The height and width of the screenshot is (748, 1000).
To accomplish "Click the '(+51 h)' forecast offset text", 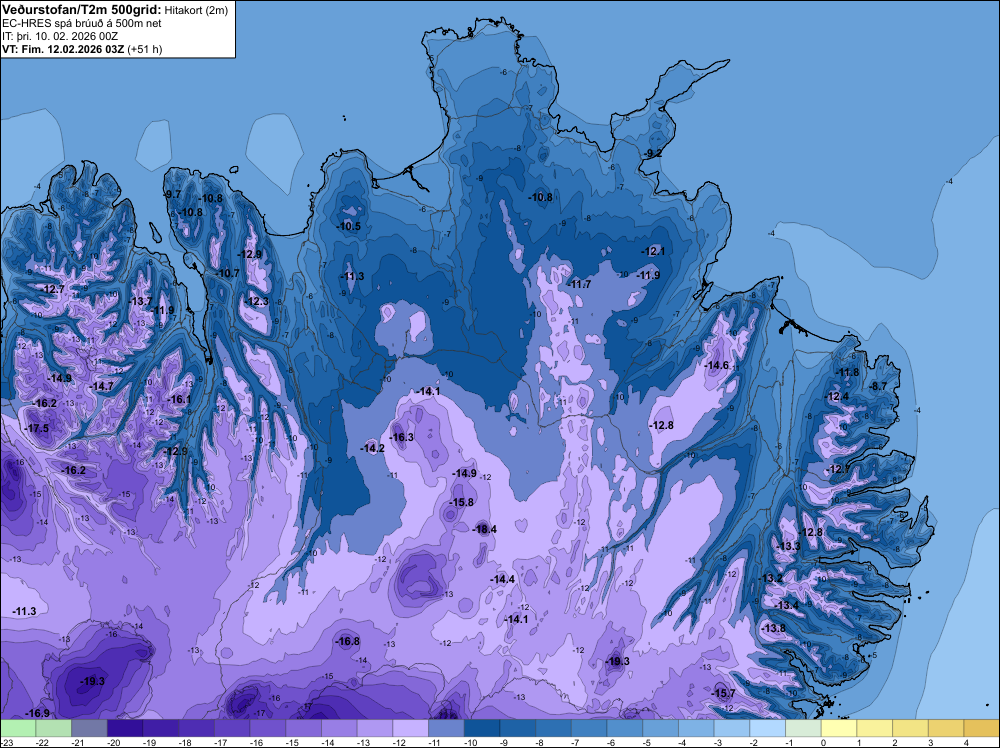I will 145,49.
